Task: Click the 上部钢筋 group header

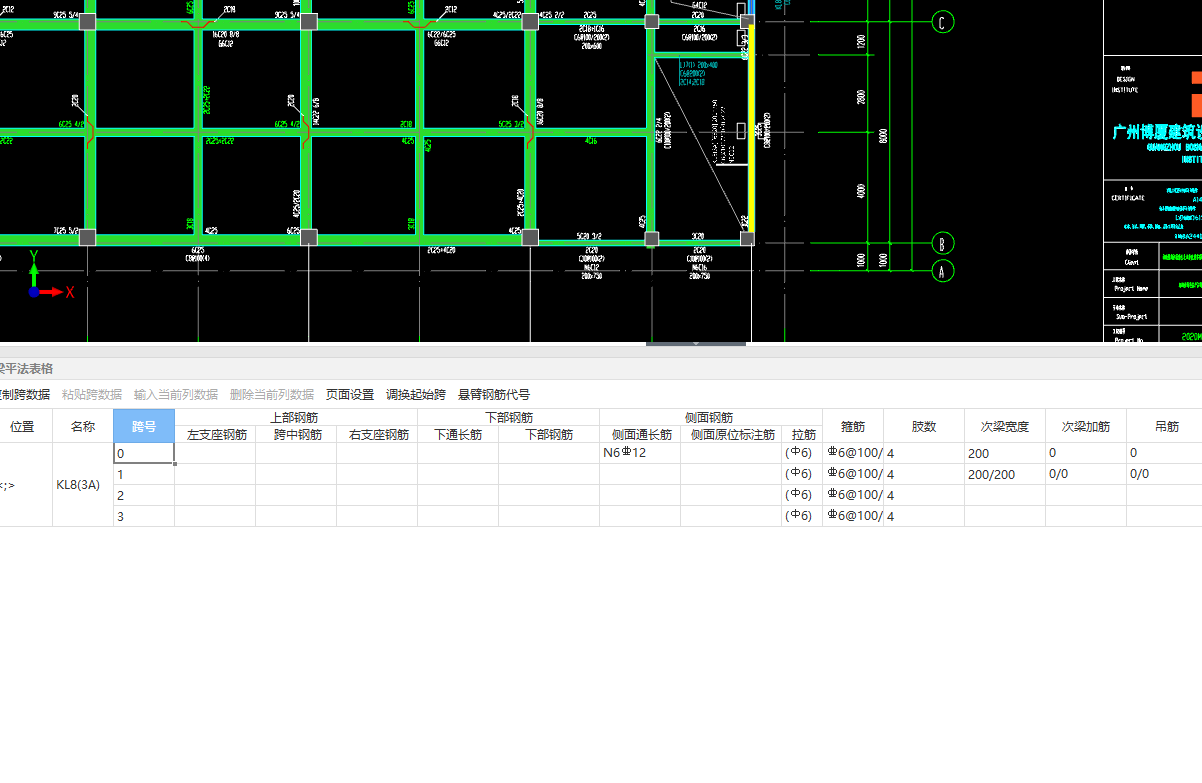Action: coord(295,417)
